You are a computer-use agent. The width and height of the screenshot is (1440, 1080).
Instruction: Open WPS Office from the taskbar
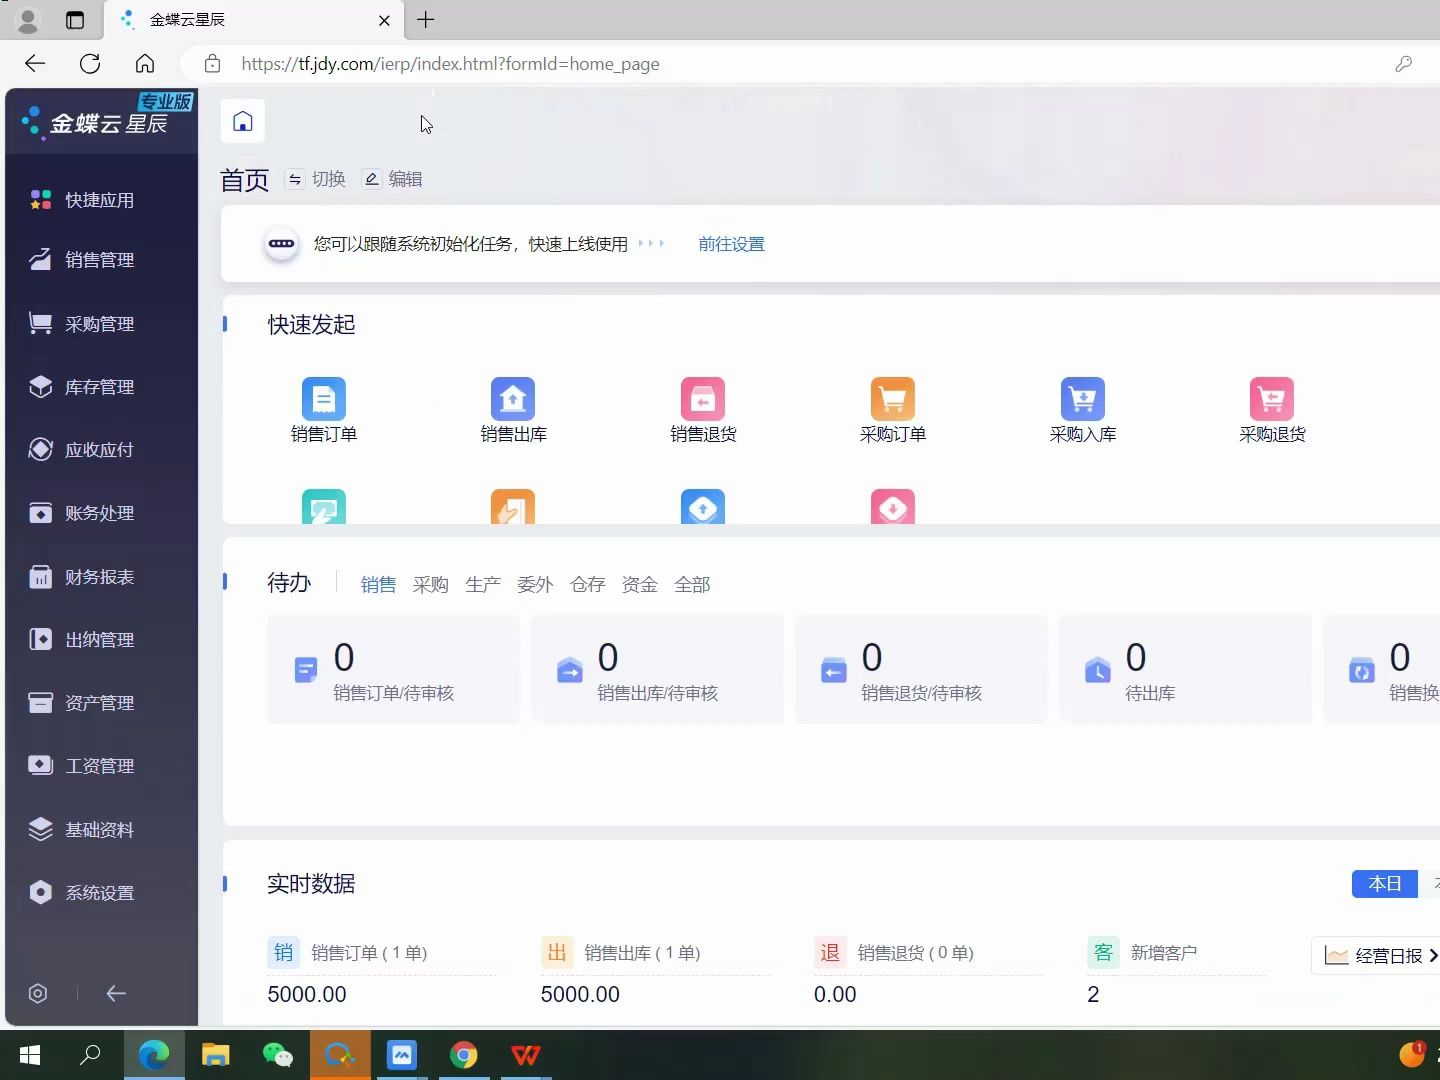(x=526, y=1055)
